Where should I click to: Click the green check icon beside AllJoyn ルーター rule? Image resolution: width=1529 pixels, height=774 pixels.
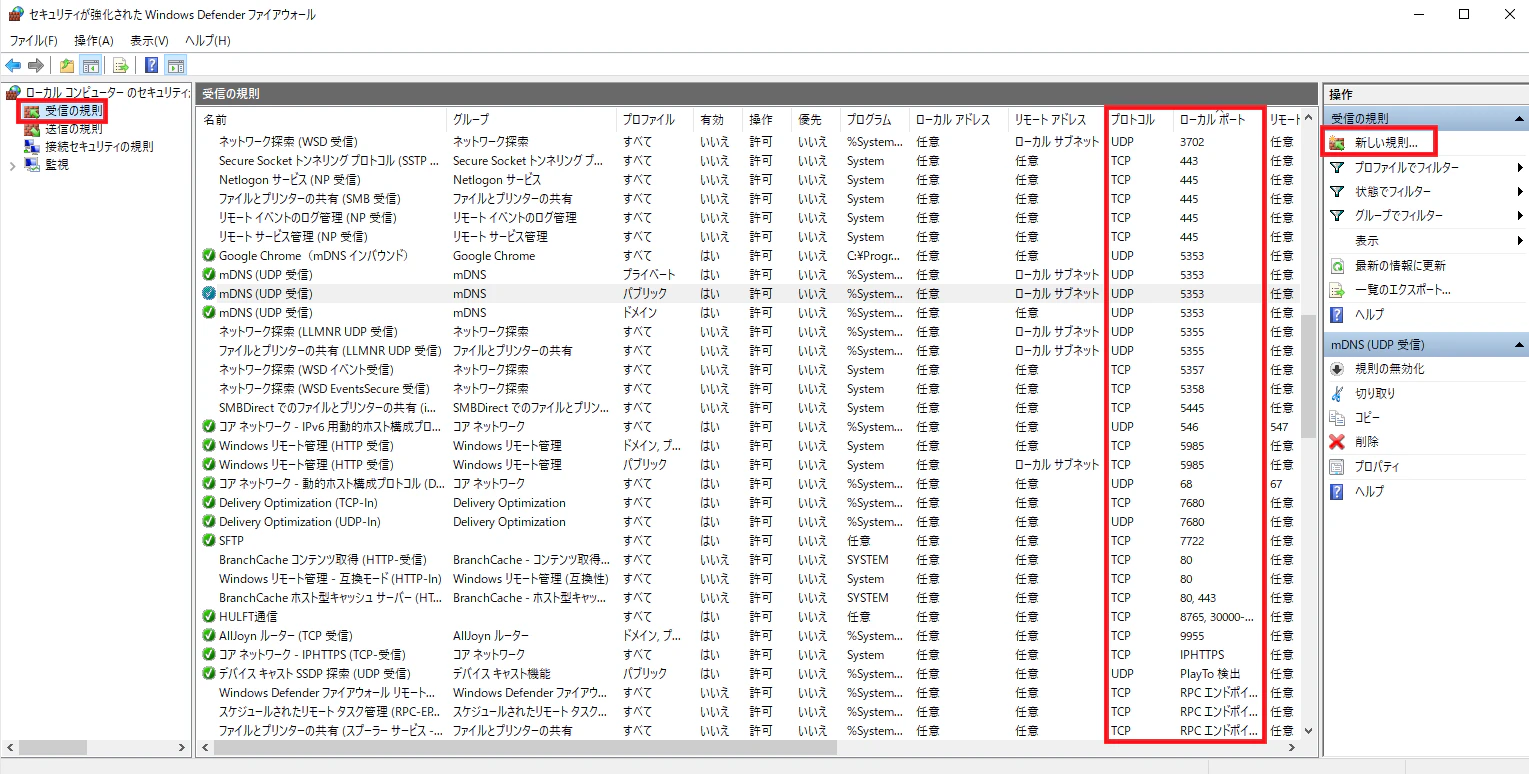click(209, 636)
